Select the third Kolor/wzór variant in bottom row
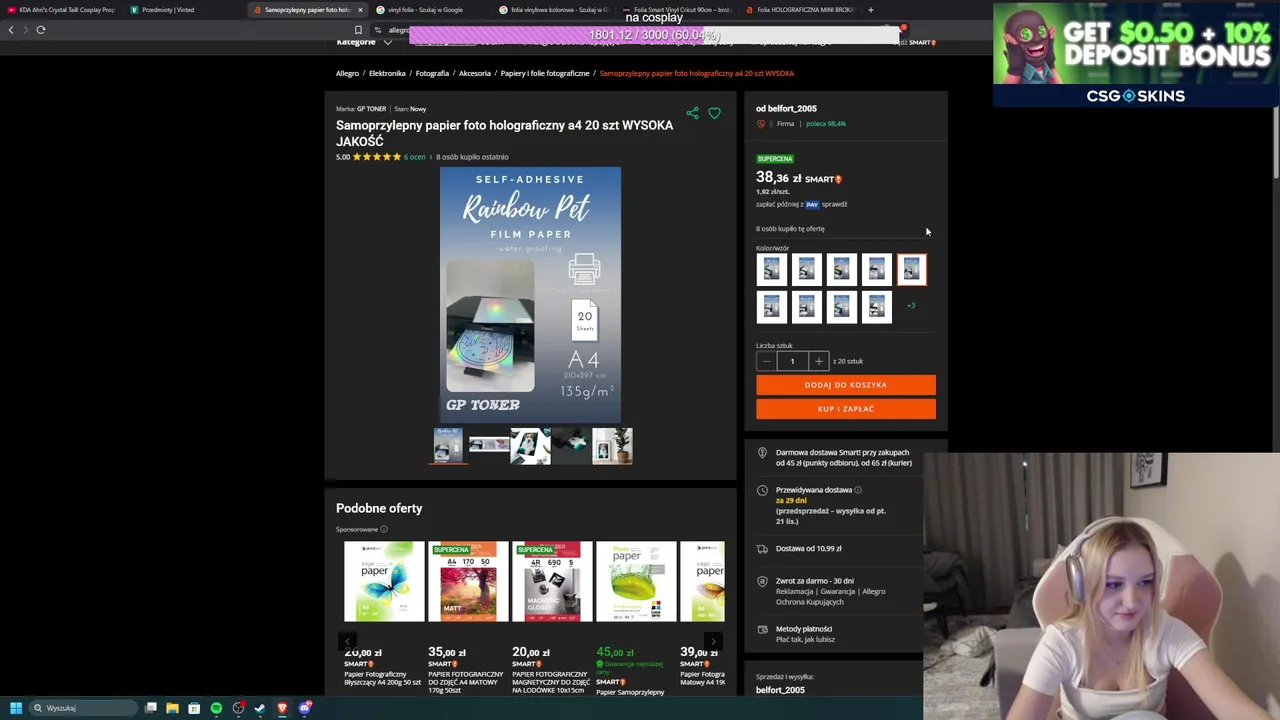1280x720 pixels. (841, 307)
